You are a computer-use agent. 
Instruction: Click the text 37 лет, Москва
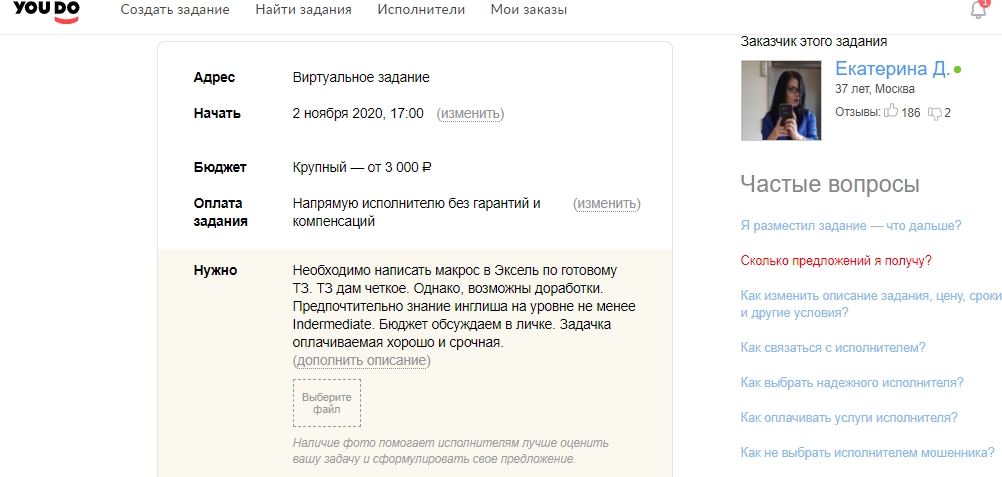875,89
